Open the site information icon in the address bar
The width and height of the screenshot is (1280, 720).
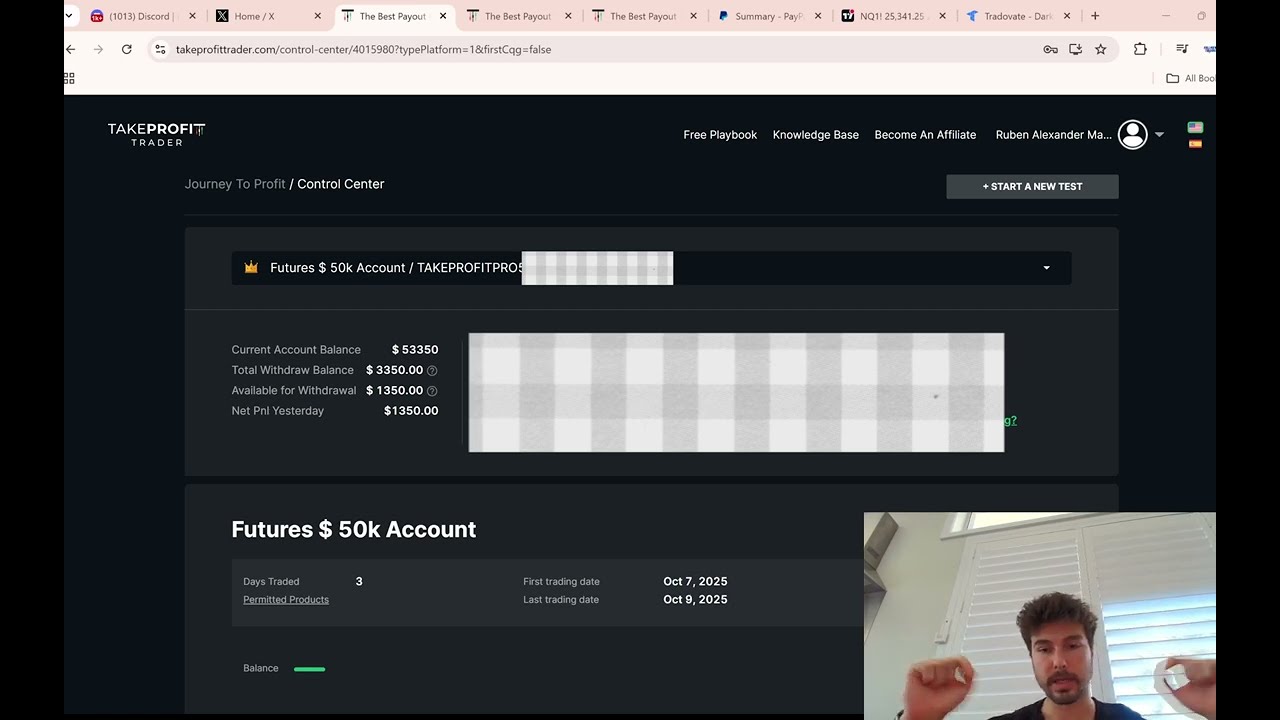point(160,49)
